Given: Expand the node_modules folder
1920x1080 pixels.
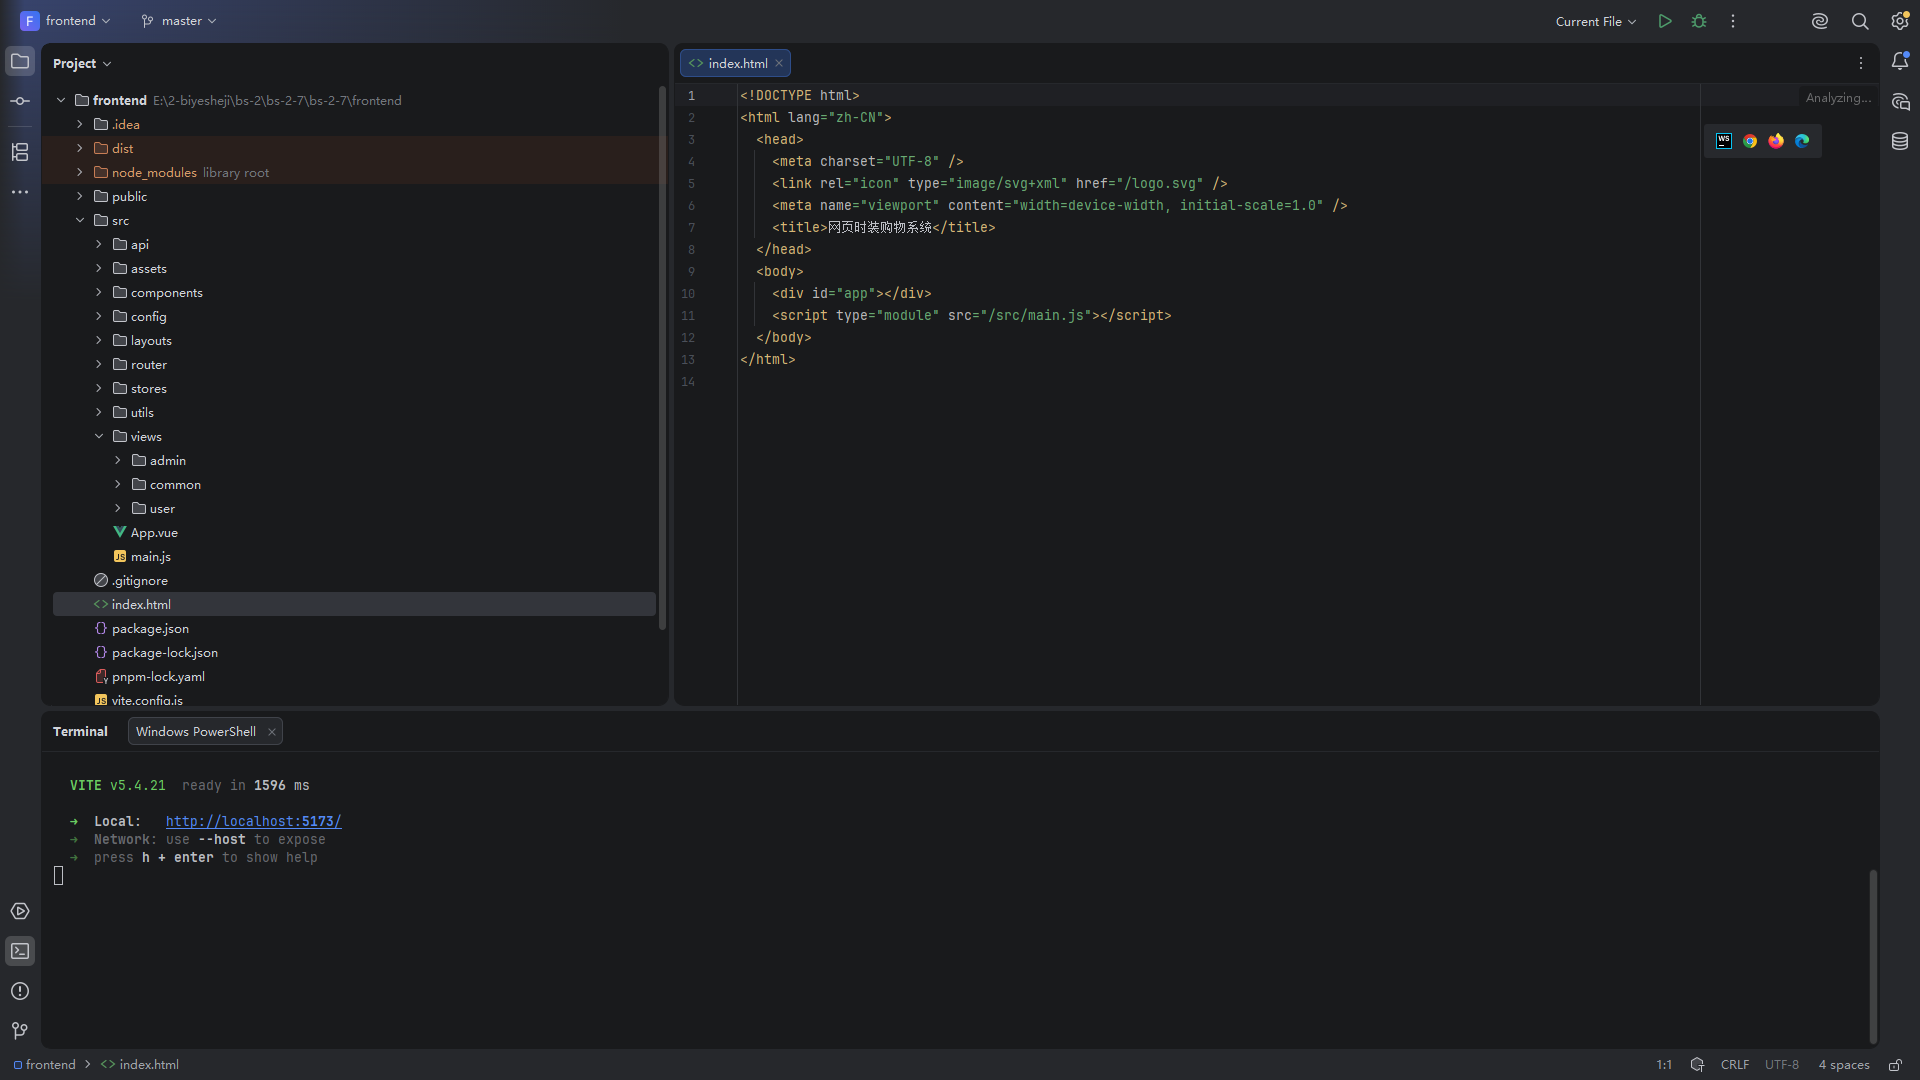Looking at the screenshot, I should 80,172.
